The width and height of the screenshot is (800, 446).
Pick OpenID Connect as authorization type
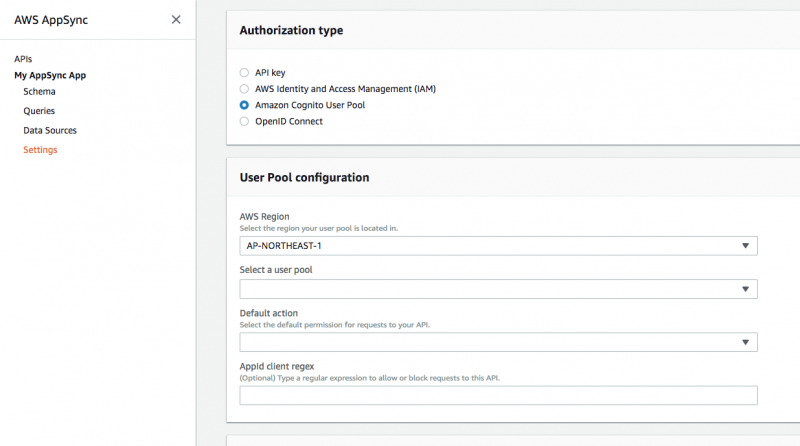coord(244,121)
